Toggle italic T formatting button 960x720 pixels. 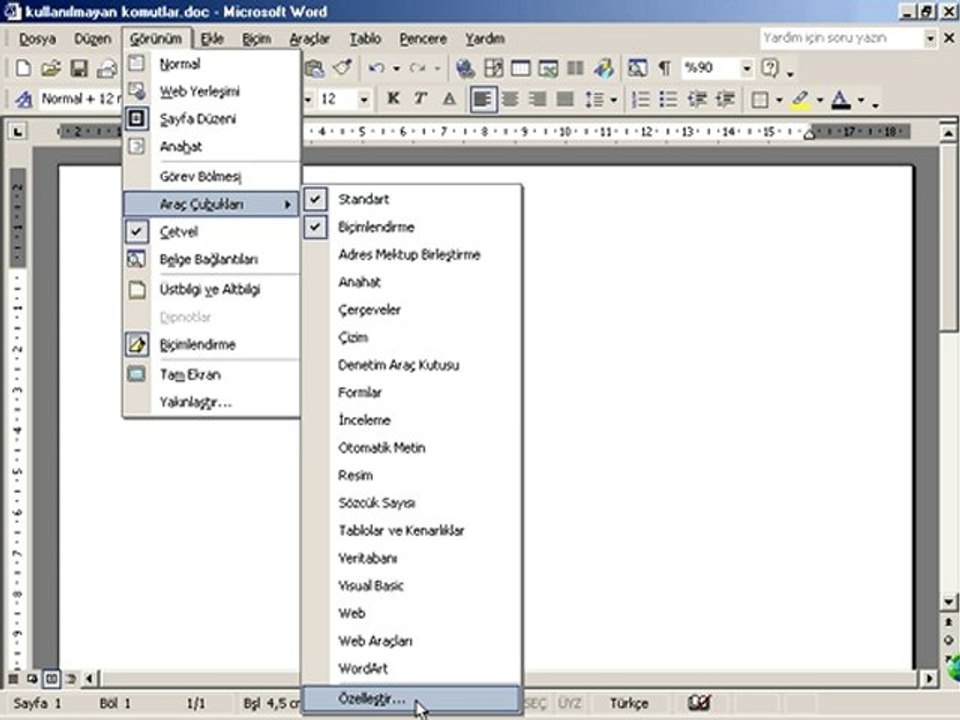pos(421,99)
